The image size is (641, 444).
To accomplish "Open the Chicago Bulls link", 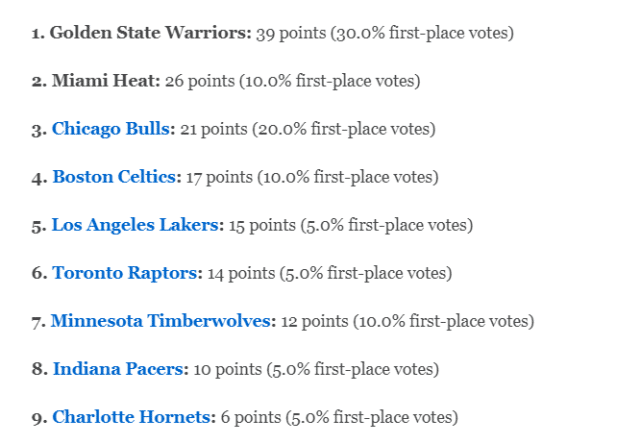I will click(x=113, y=129).
